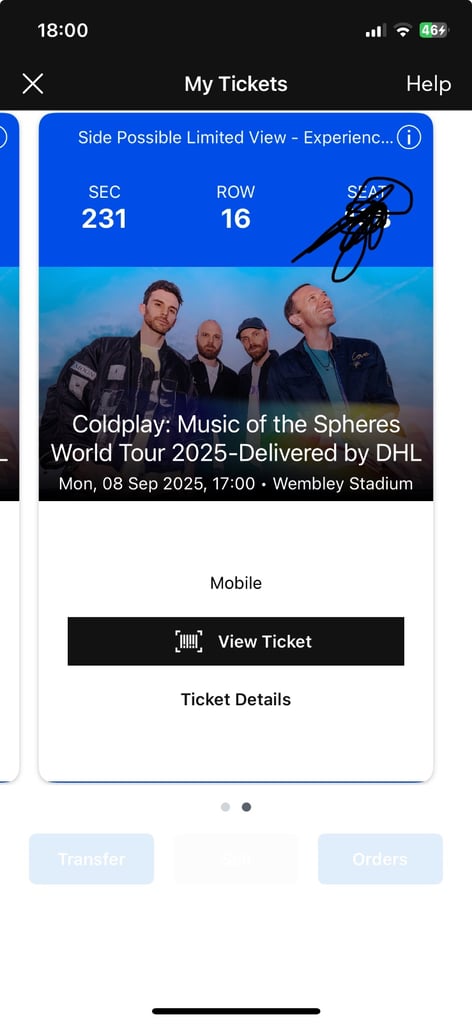Viewport: 472px width, 1024px height.
Task: Tap the barcode icon in View Ticket
Action: (189, 641)
